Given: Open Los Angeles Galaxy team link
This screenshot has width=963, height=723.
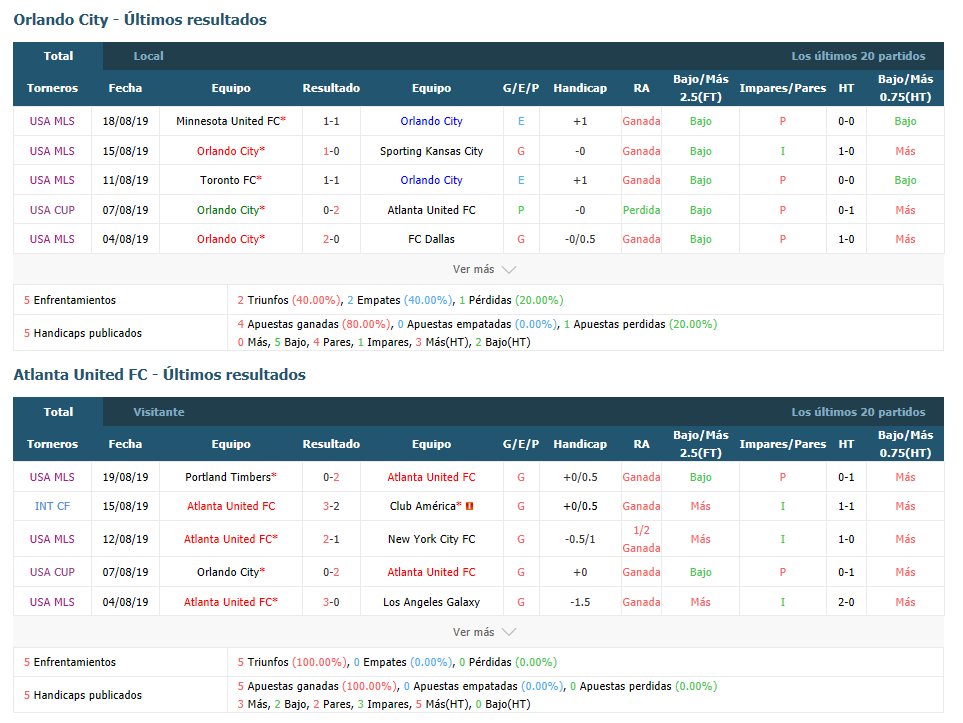Looking at the screenshot, I should tap(431, 602).
